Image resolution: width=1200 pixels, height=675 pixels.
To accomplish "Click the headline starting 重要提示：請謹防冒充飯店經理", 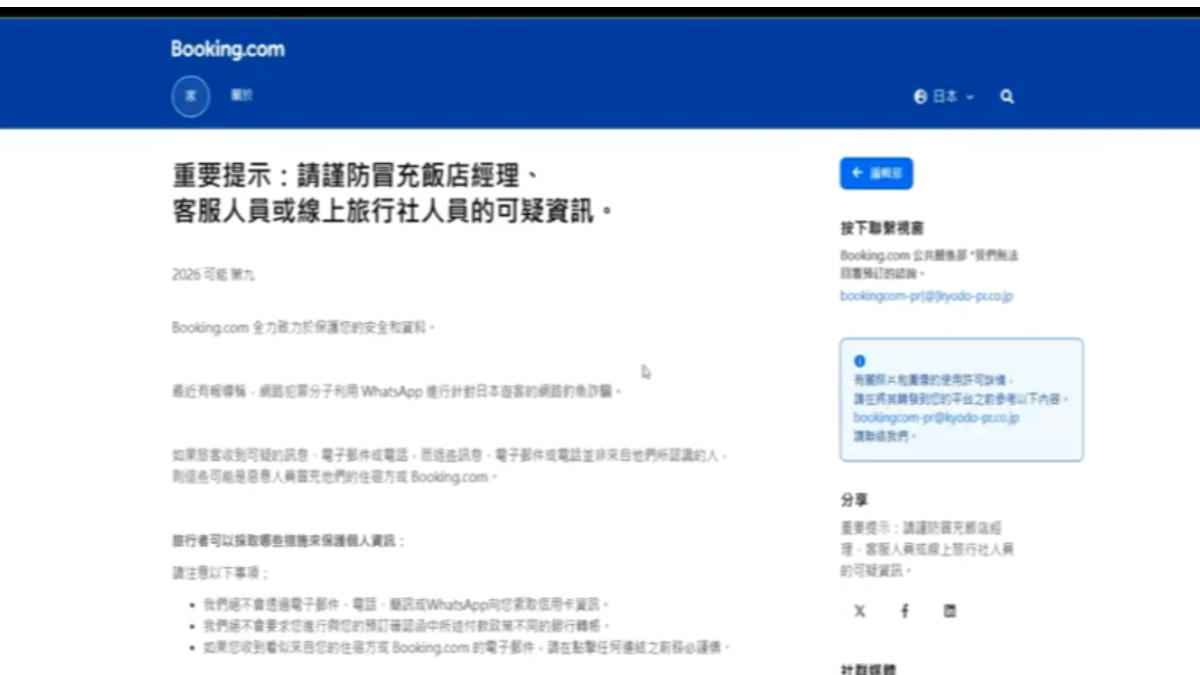I will (392, 195).
